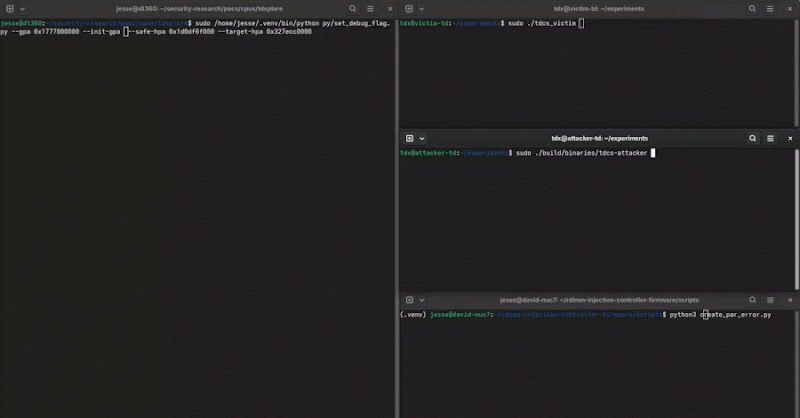Expand tab dropdown in jesse@david-nuc7 terminal
Image resolution: width=800 pixels, height=418 pixels.
(x=422, y=300)
